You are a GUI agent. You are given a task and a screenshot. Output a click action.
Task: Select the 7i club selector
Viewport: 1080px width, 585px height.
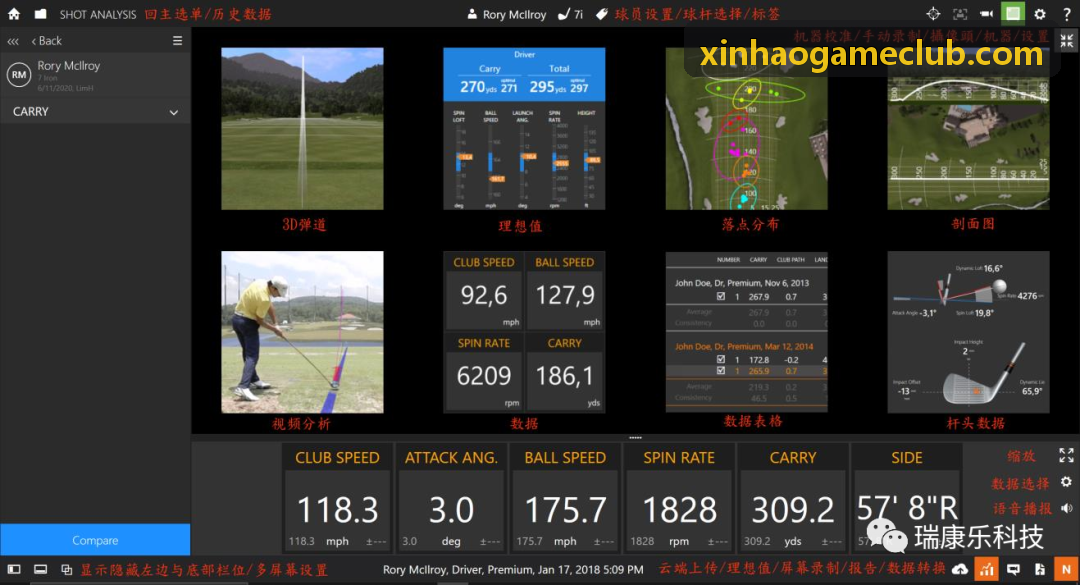point(570,14)
